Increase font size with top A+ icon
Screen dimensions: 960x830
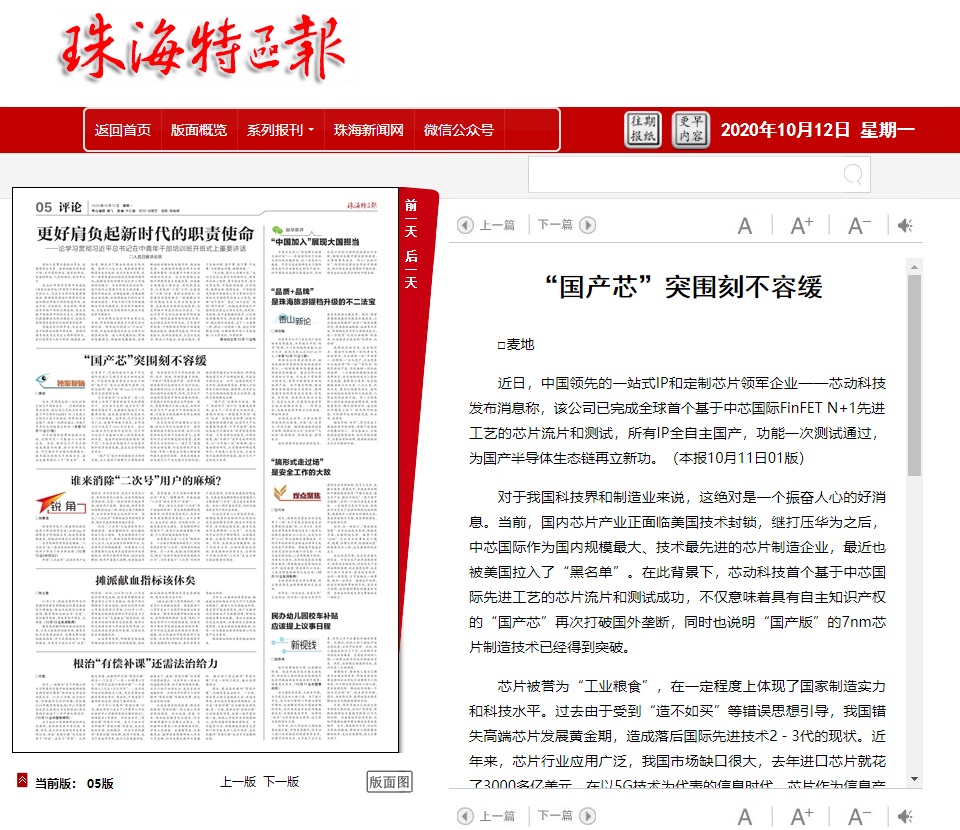(x=802, y=226)
